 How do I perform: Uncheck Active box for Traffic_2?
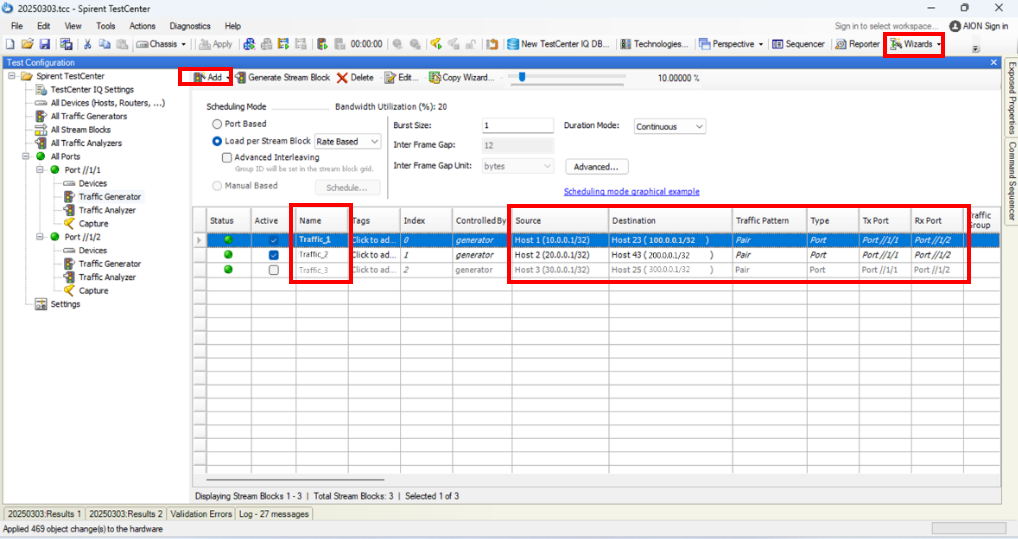click(x=274, y=255)
